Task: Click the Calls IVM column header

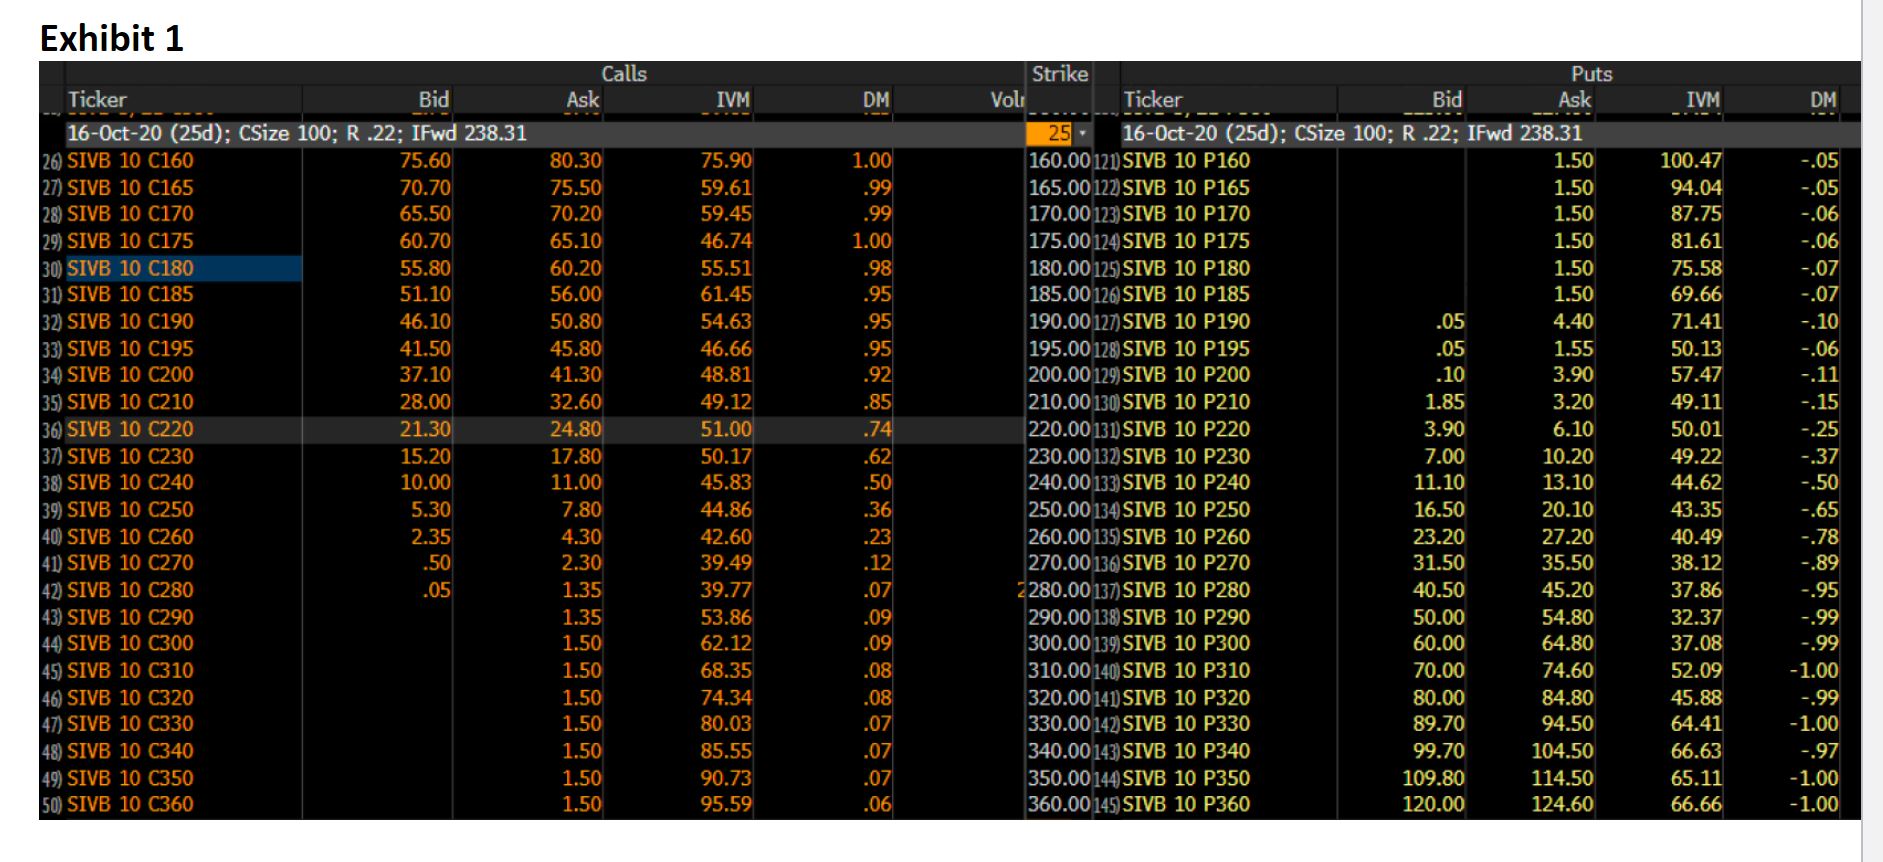Action: coord(733,99)
